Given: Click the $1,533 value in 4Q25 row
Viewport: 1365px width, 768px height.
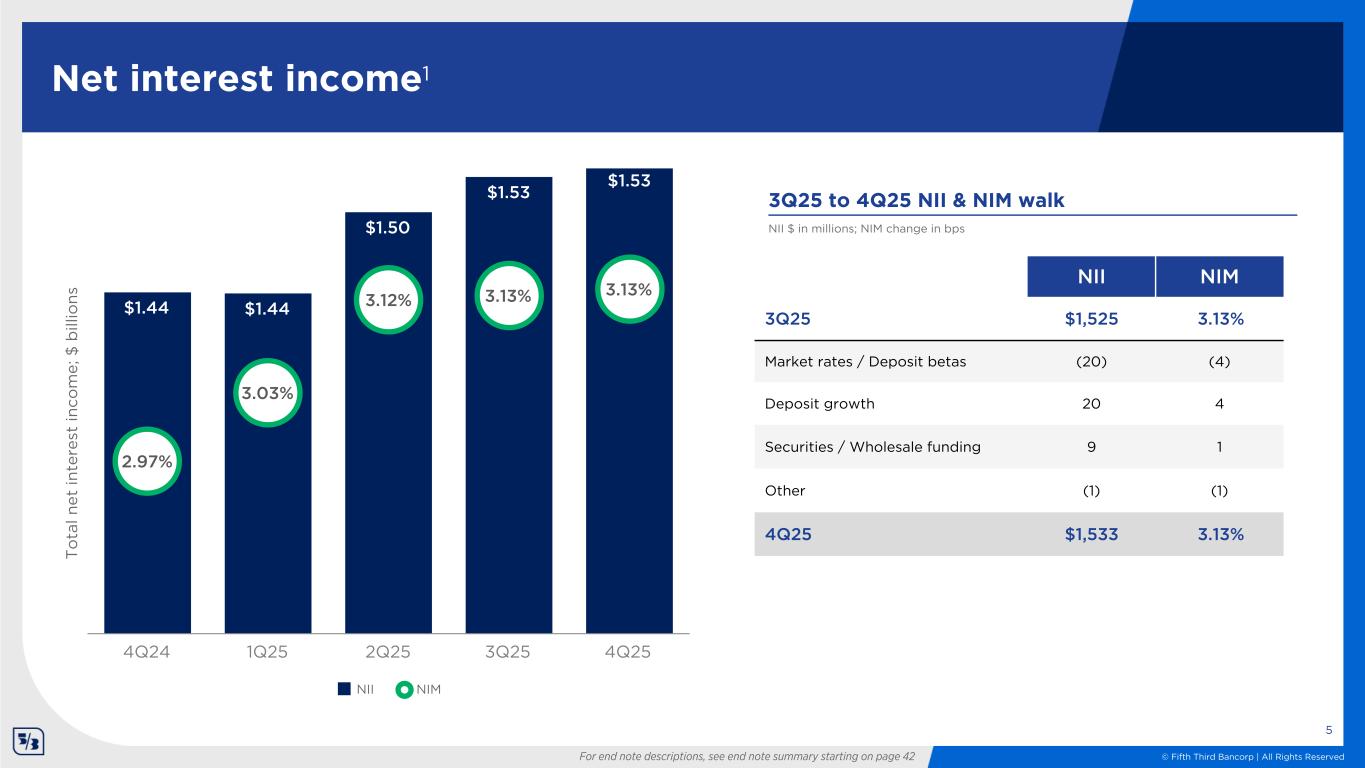Looking at the screenshot, I should coord(1091,534).
